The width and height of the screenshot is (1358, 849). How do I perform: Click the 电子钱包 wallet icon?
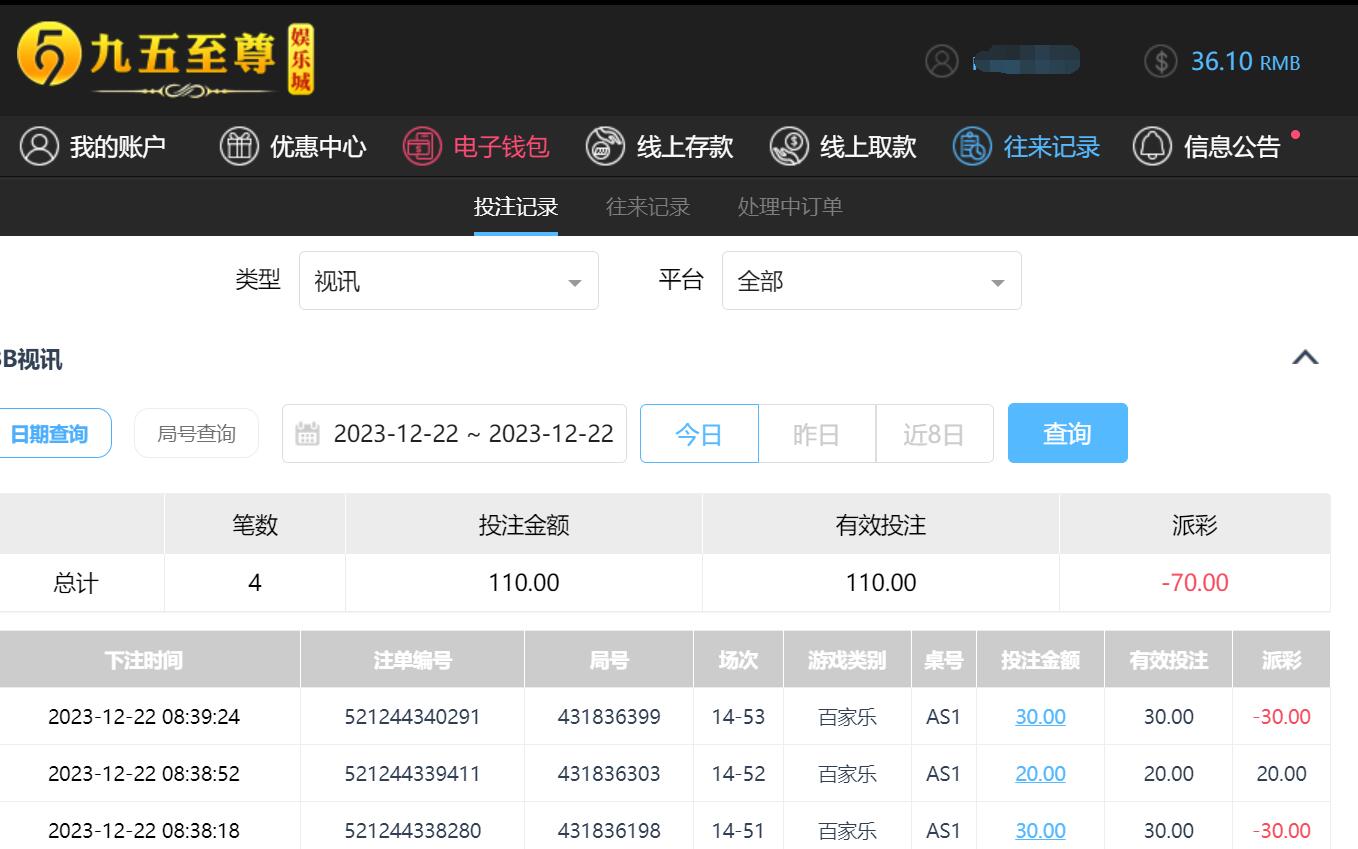[422, 146]
